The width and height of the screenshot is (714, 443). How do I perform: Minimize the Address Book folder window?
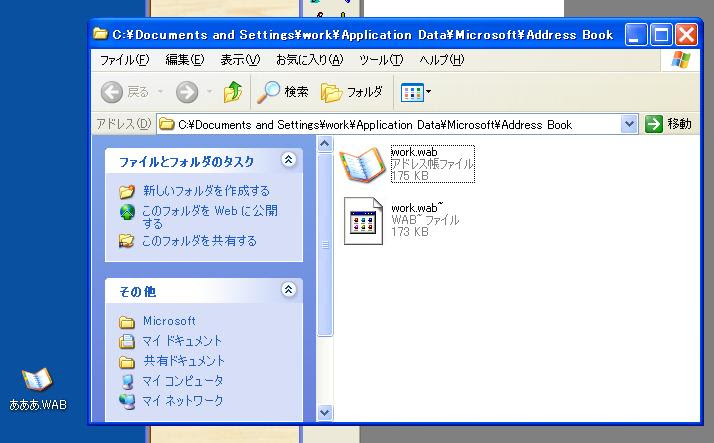tap(636, 35)
